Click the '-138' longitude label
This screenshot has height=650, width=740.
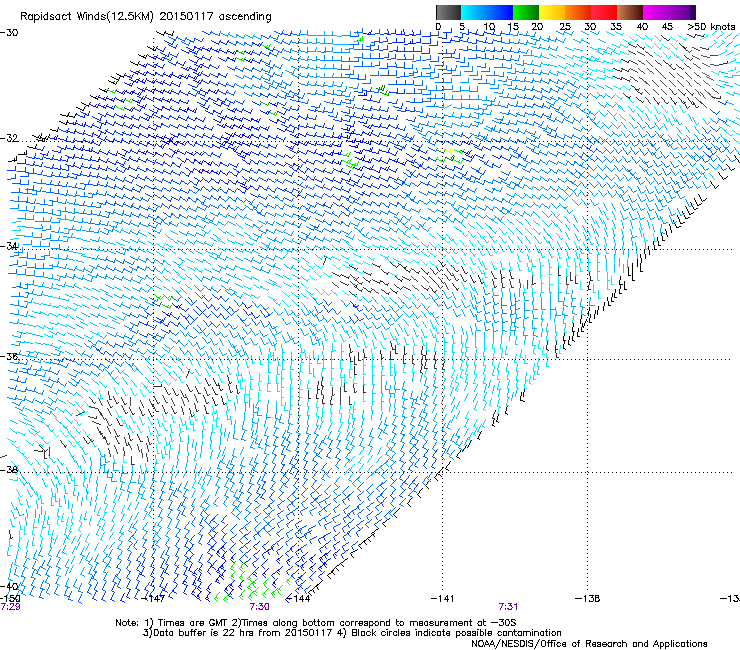(588, 599)
